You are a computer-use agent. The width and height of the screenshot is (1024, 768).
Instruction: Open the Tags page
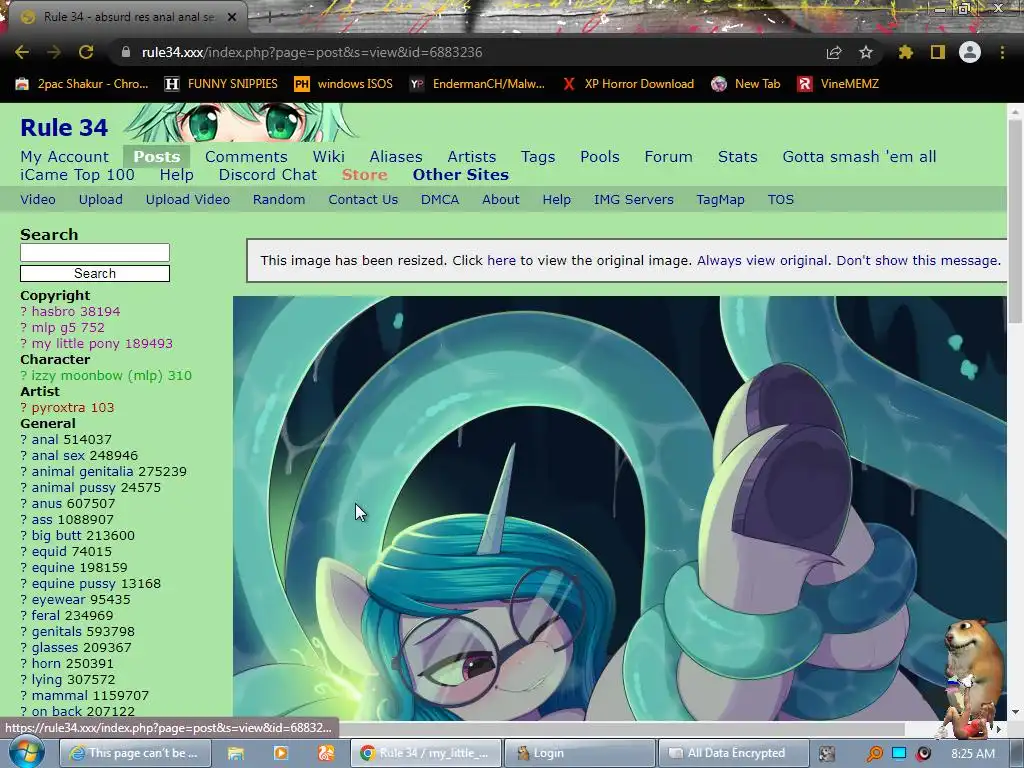pyautogui.click(x=538, y=157)
